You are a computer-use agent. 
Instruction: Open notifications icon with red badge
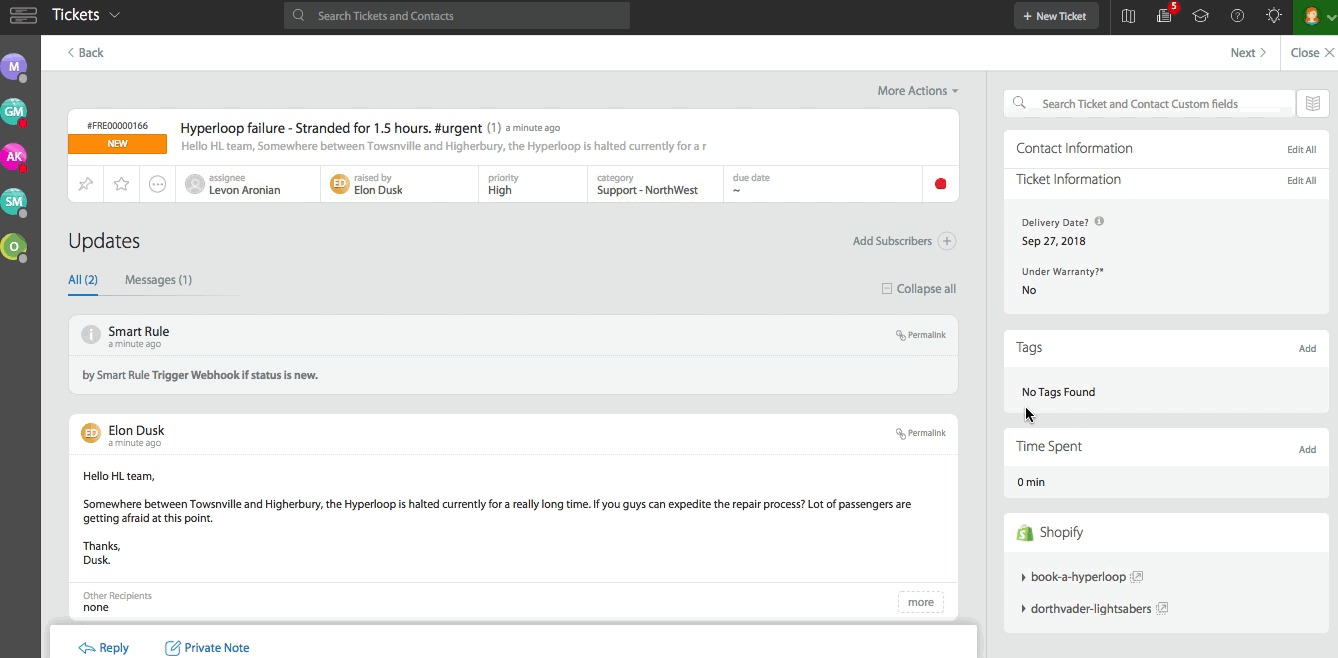coord(1165,15)
